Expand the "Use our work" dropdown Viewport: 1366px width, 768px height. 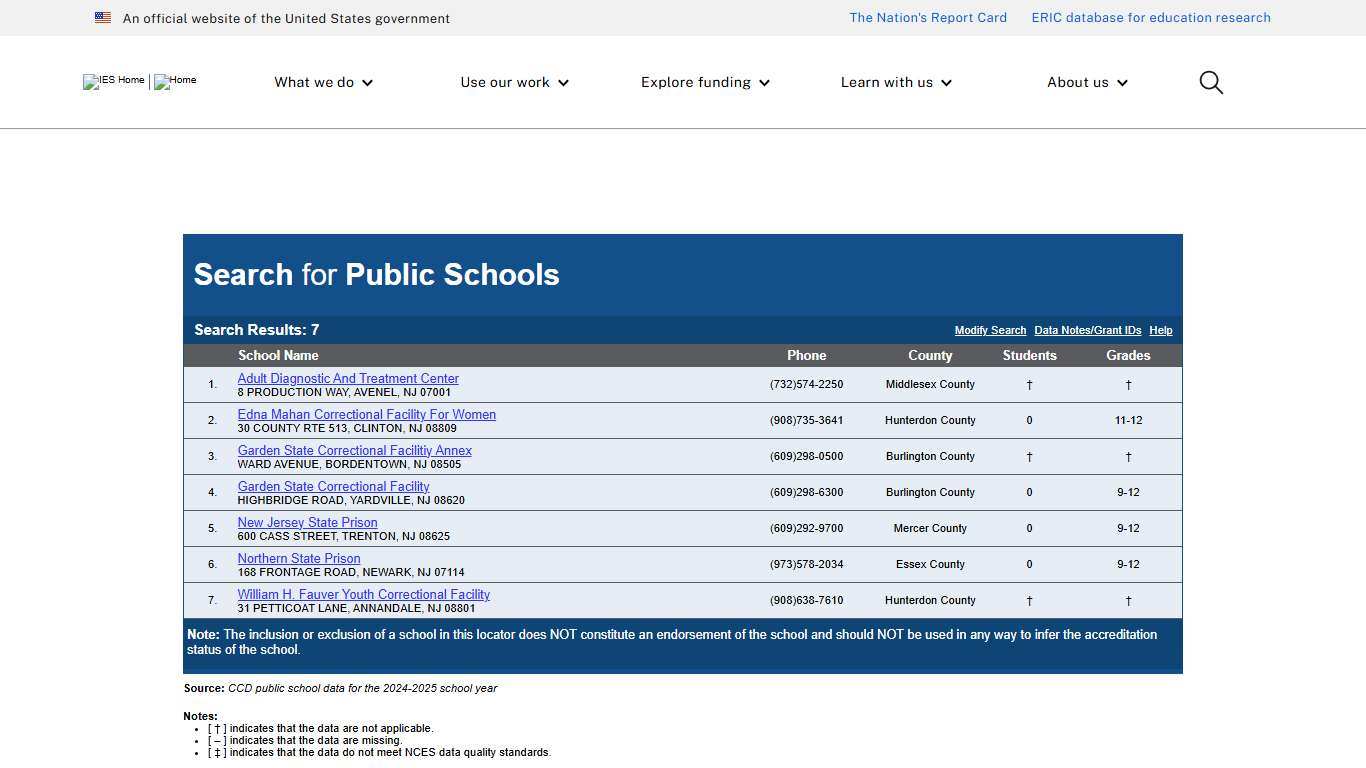[x=513, y=82]
